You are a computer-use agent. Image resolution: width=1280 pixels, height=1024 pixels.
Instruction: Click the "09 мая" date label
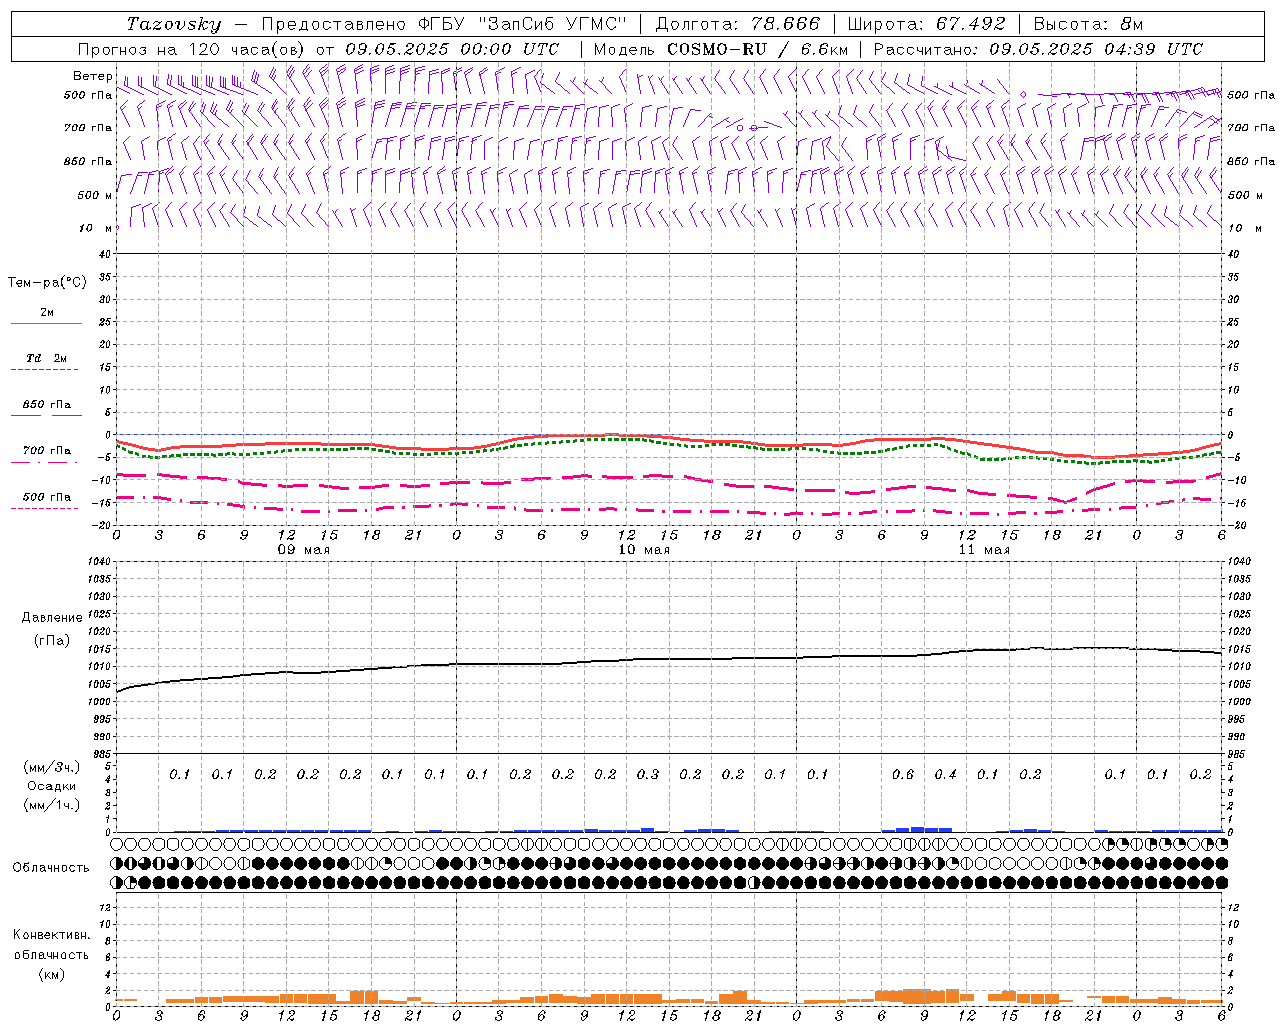pos(303,550)
